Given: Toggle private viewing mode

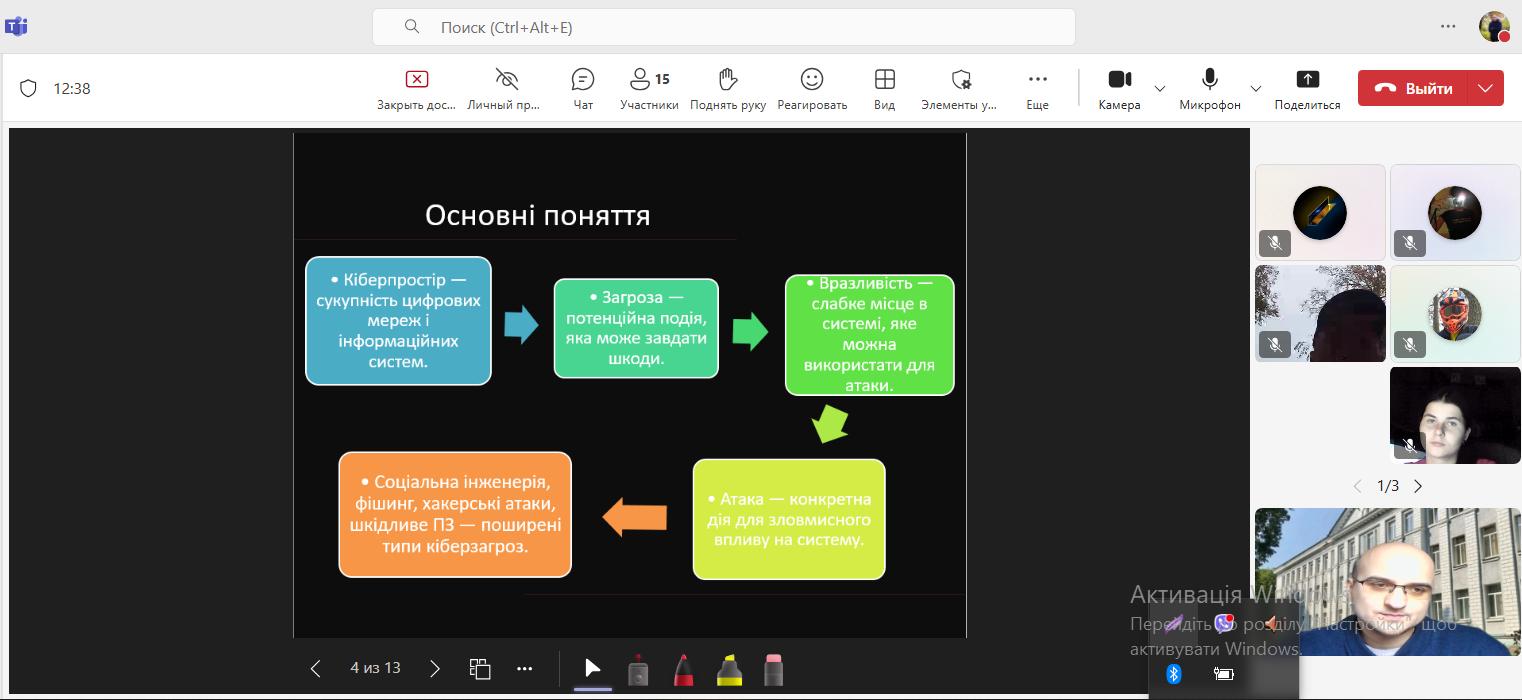Looking at the screenshot, I should click(507, 88).
